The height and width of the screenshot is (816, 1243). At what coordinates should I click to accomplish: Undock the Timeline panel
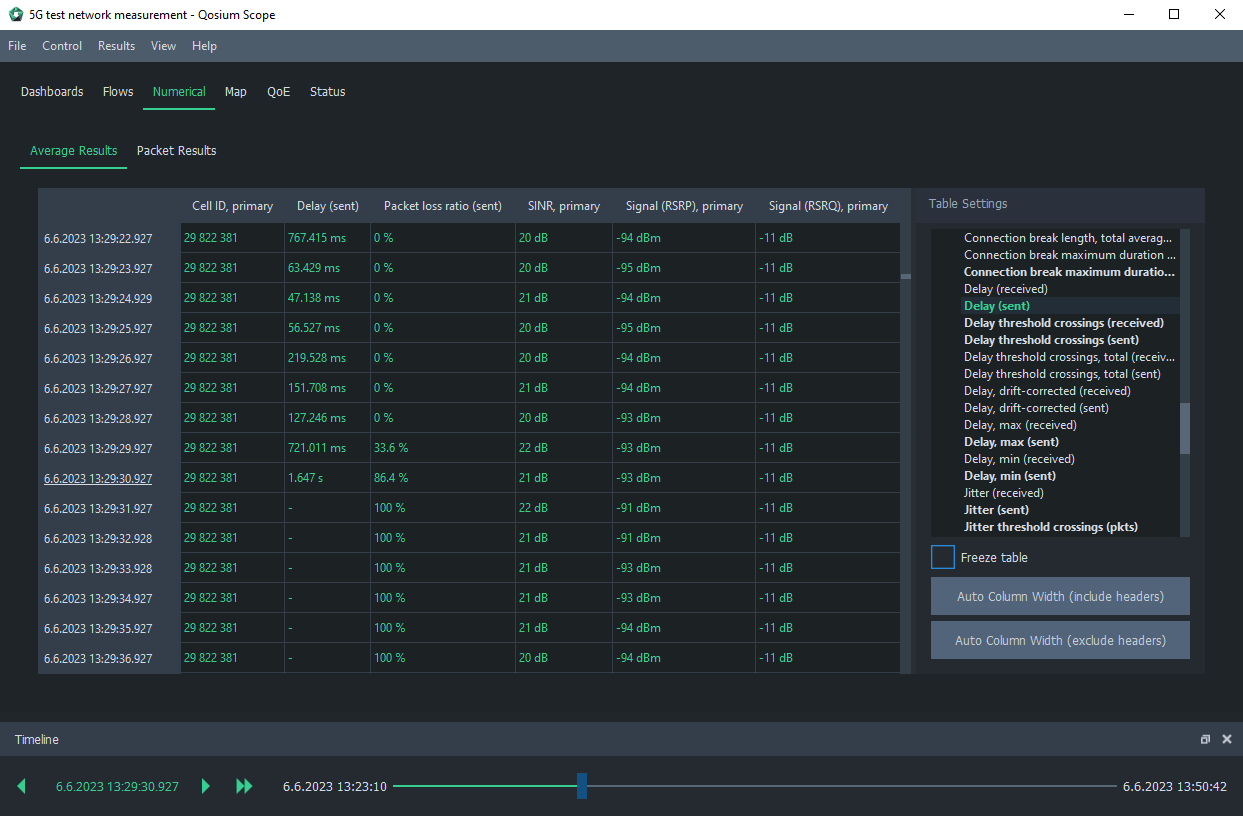click(1205, 740)
